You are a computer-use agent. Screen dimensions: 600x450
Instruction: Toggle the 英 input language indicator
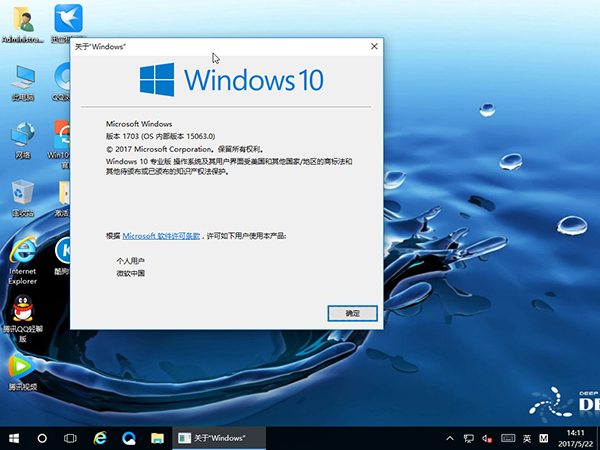tap(525, 438)
